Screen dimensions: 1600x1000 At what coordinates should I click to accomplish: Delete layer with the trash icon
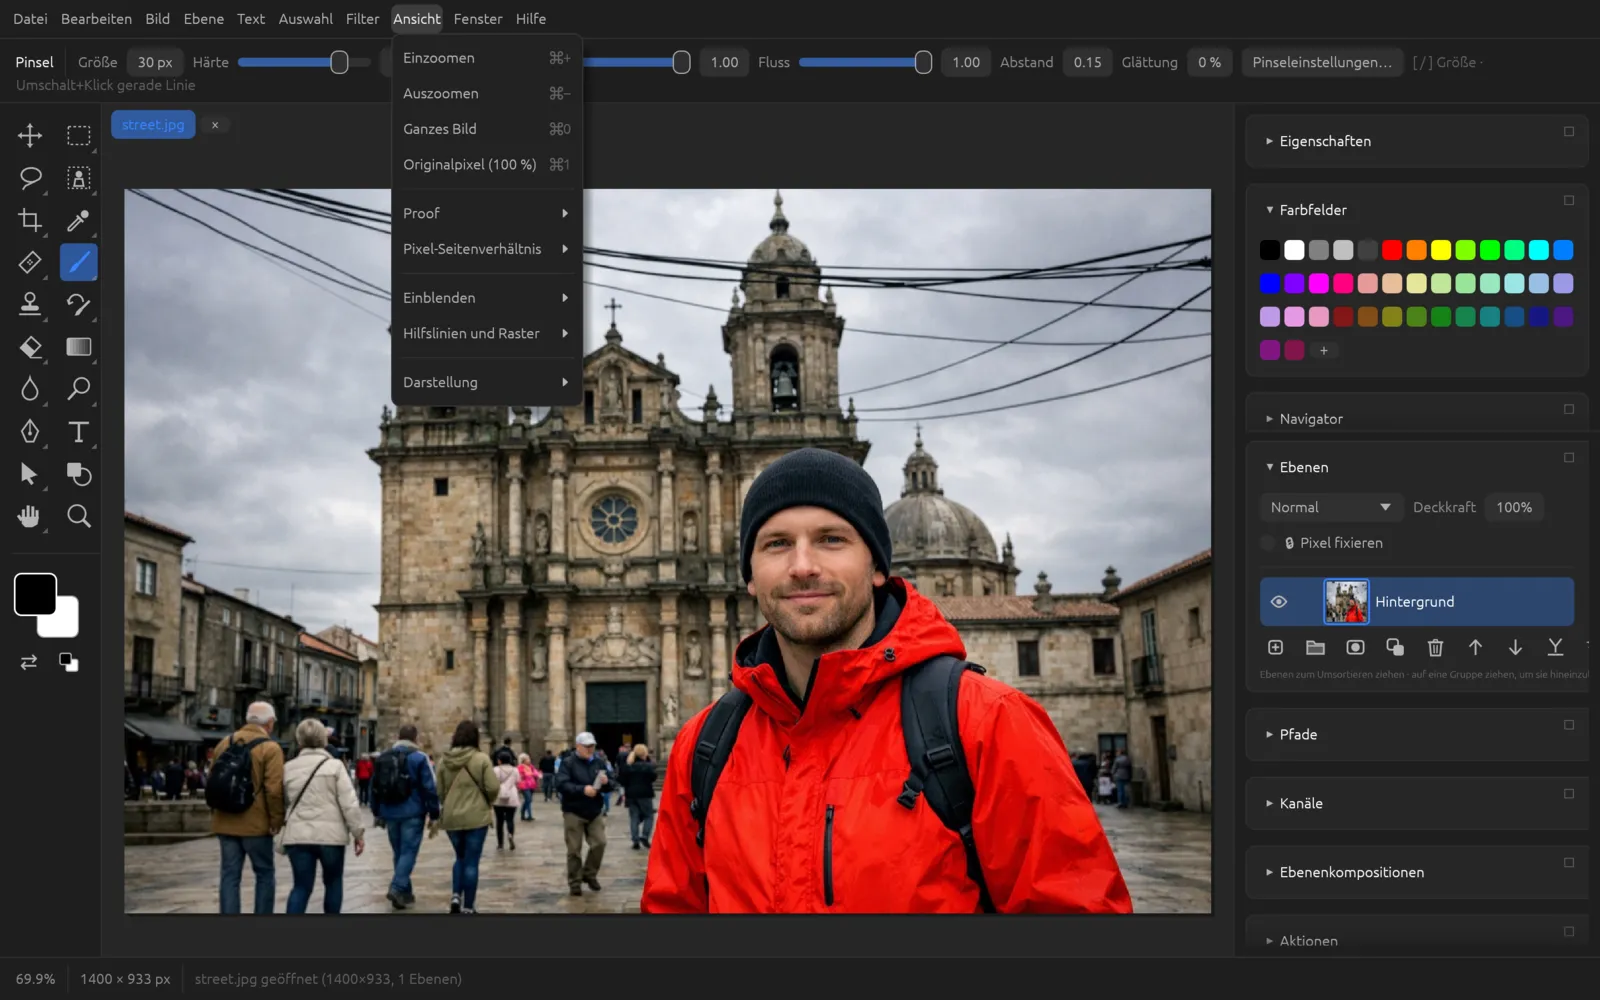pyautogui.click(x=1435, y=648)
